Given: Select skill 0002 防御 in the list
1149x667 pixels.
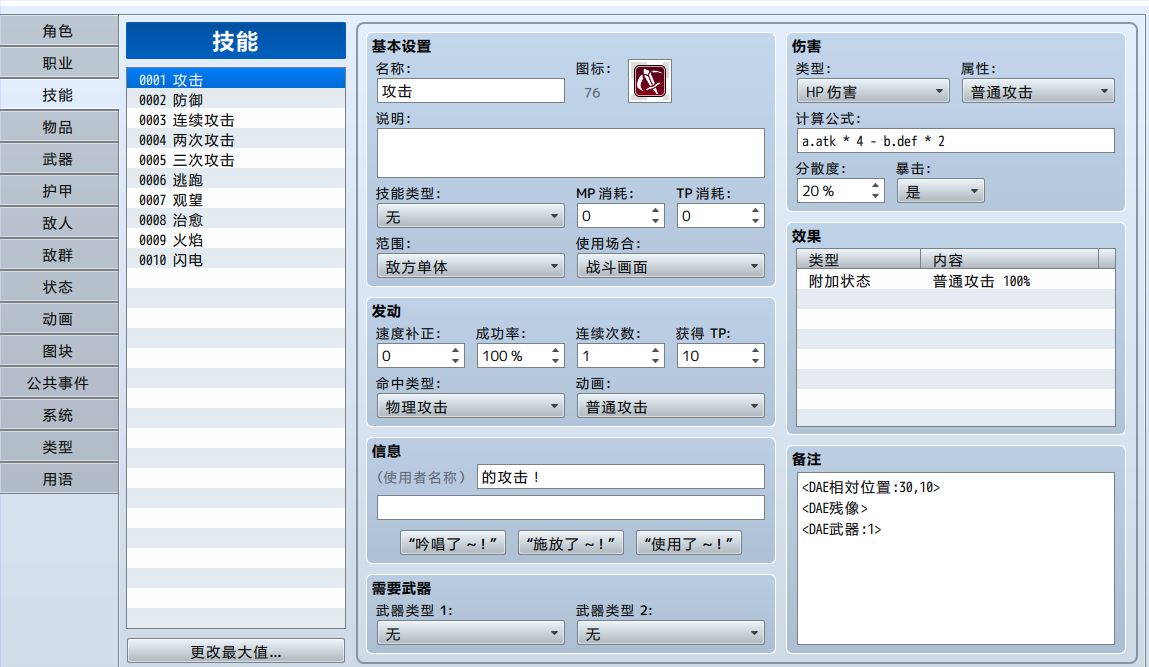Looking at the screenshot, I should (x=236, y=100).
